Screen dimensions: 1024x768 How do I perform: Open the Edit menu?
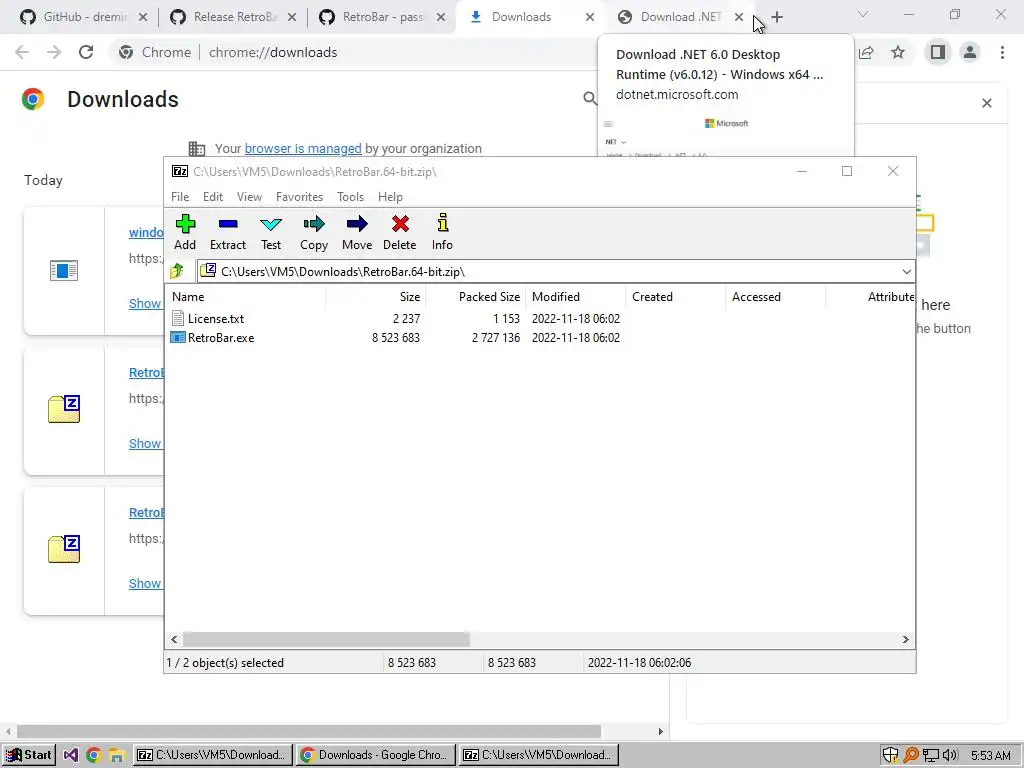[x=213, y=197]
